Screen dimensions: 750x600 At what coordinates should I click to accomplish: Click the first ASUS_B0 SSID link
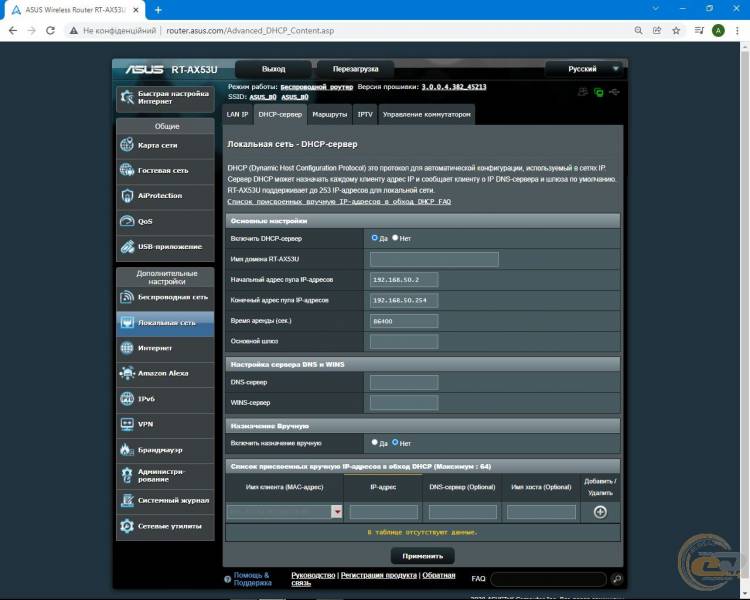[263, 97]
